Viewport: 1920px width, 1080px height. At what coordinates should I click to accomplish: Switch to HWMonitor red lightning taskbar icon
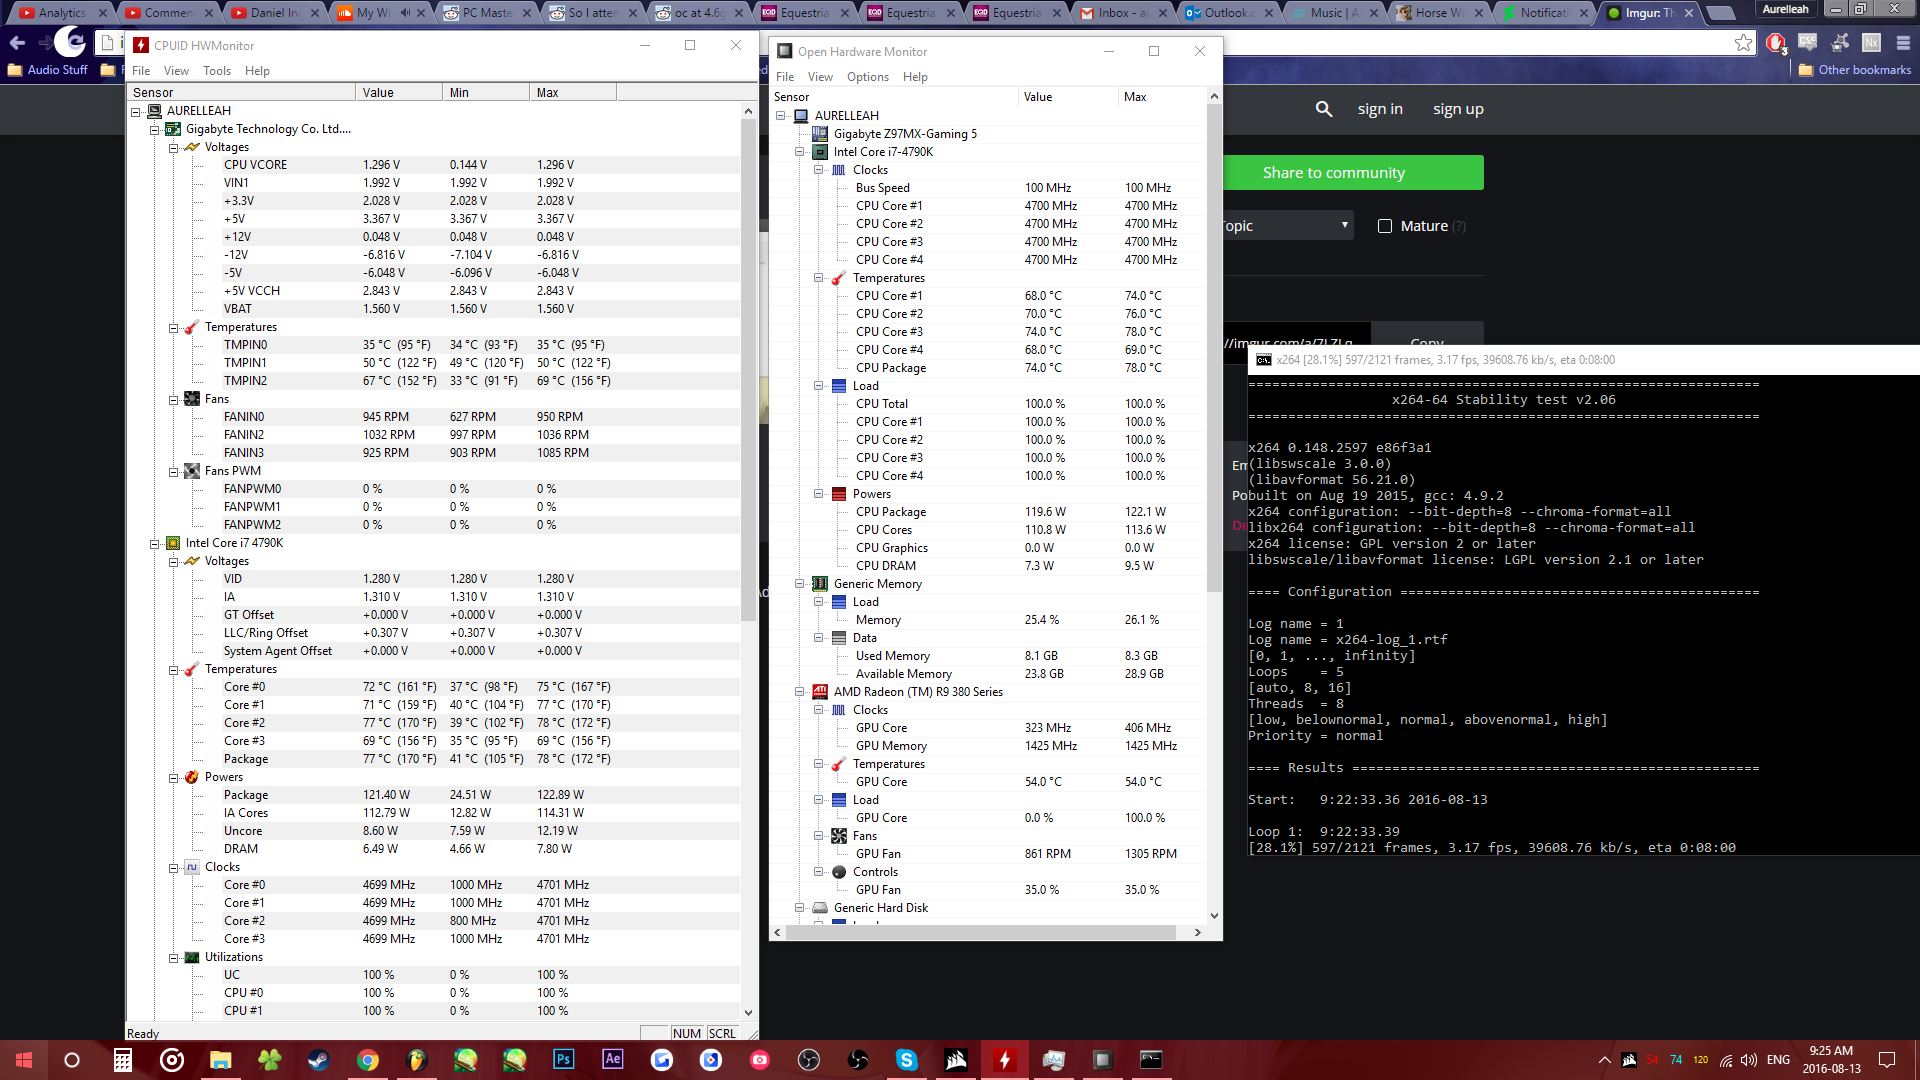[x=1004, y=1060]
